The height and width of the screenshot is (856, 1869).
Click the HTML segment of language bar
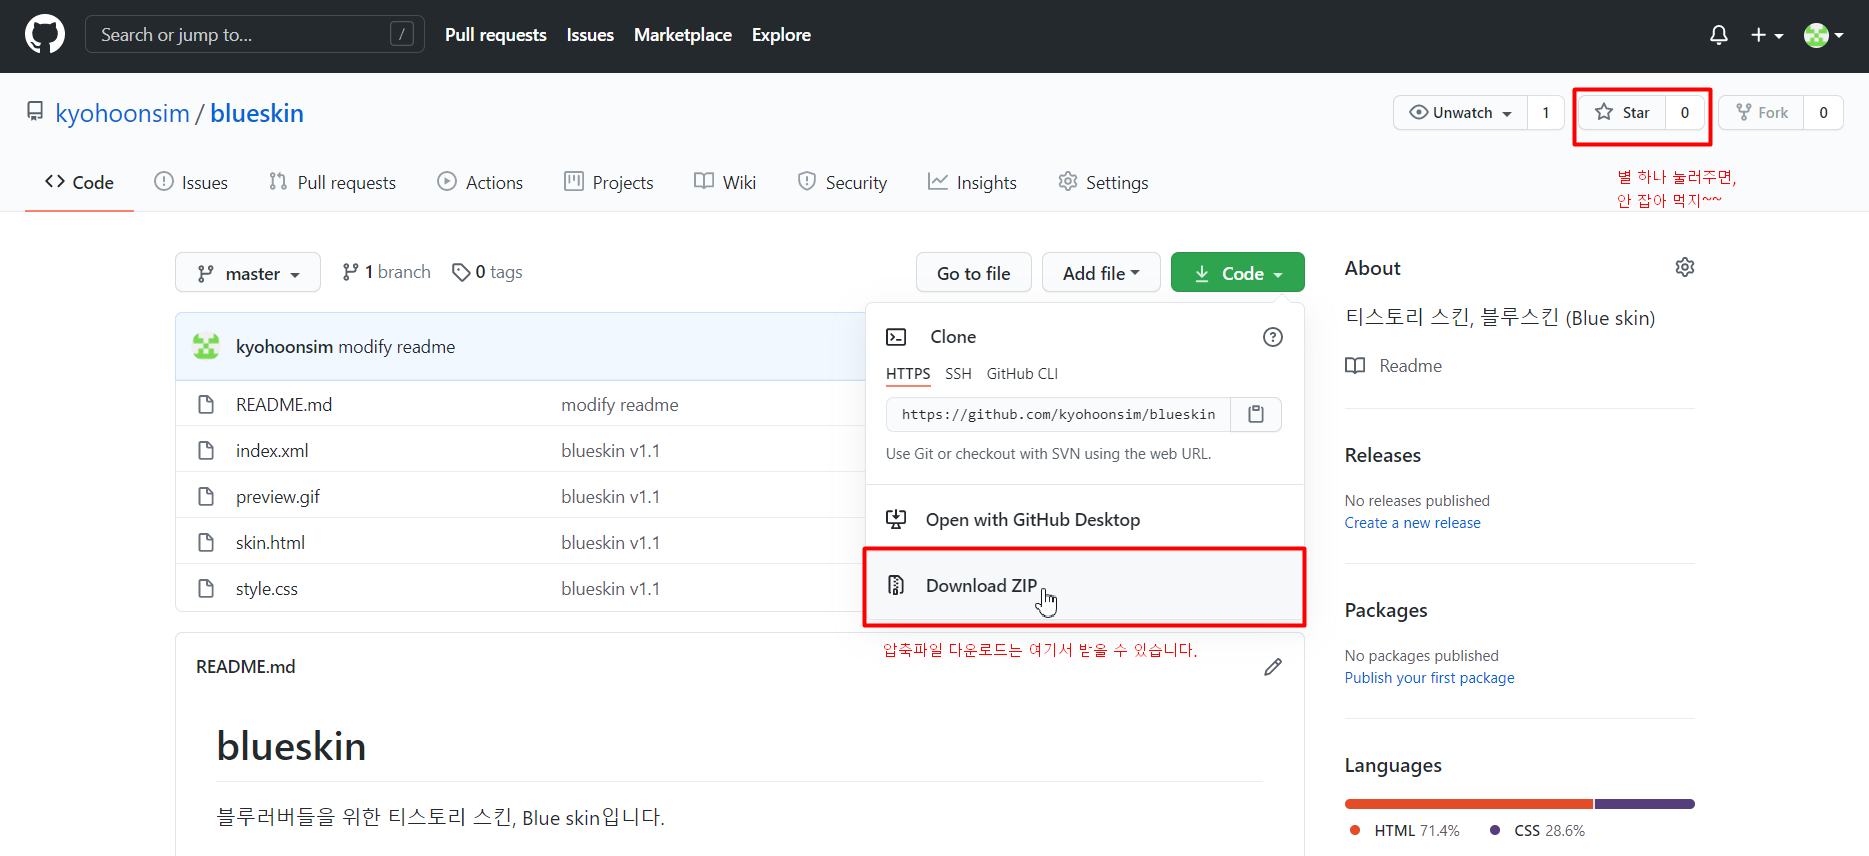tap(1469, 804)
